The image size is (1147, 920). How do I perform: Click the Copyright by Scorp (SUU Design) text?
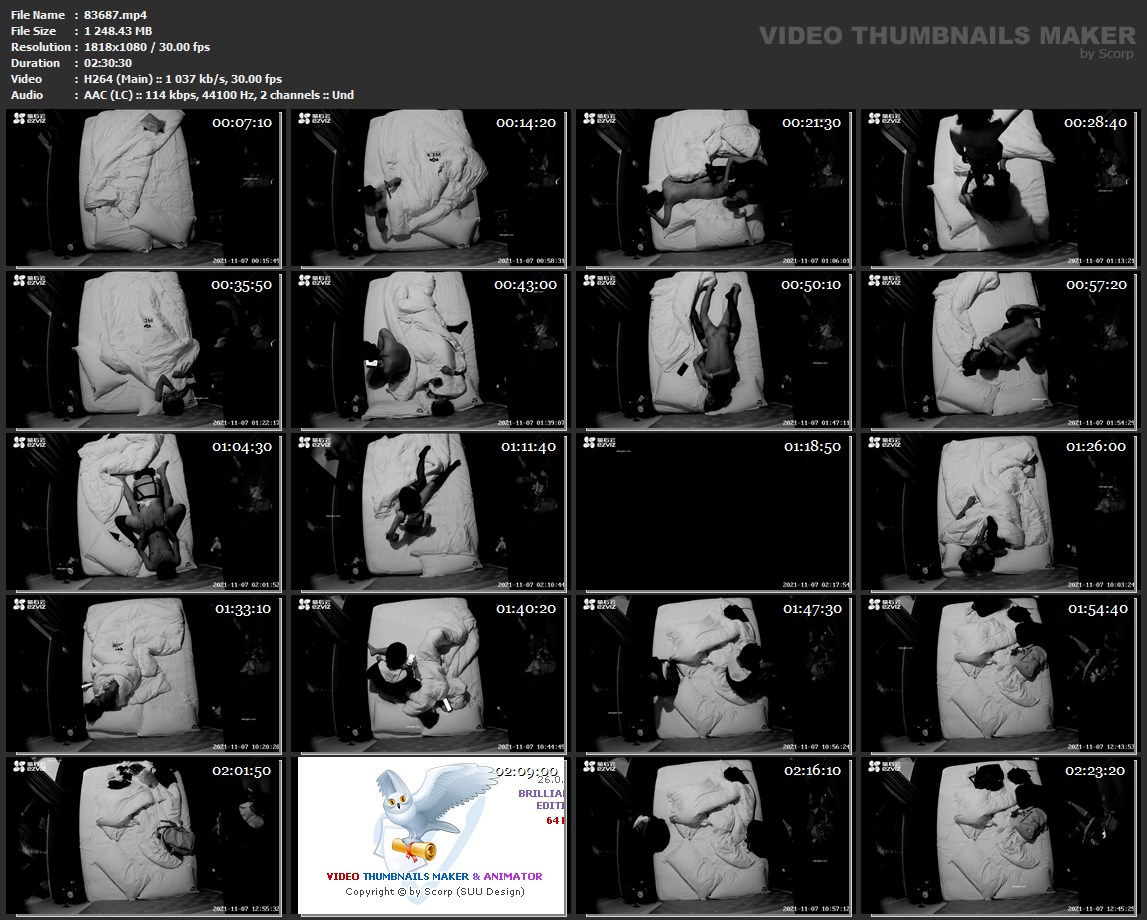434,892
